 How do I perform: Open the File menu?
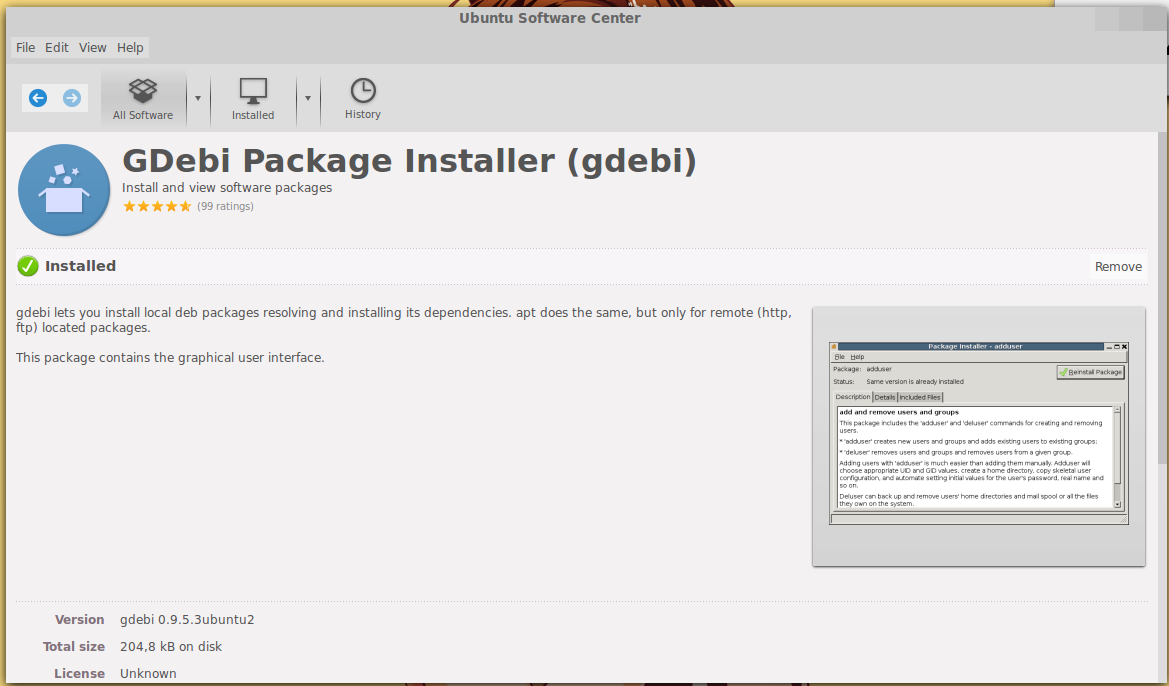pos(24,47)
